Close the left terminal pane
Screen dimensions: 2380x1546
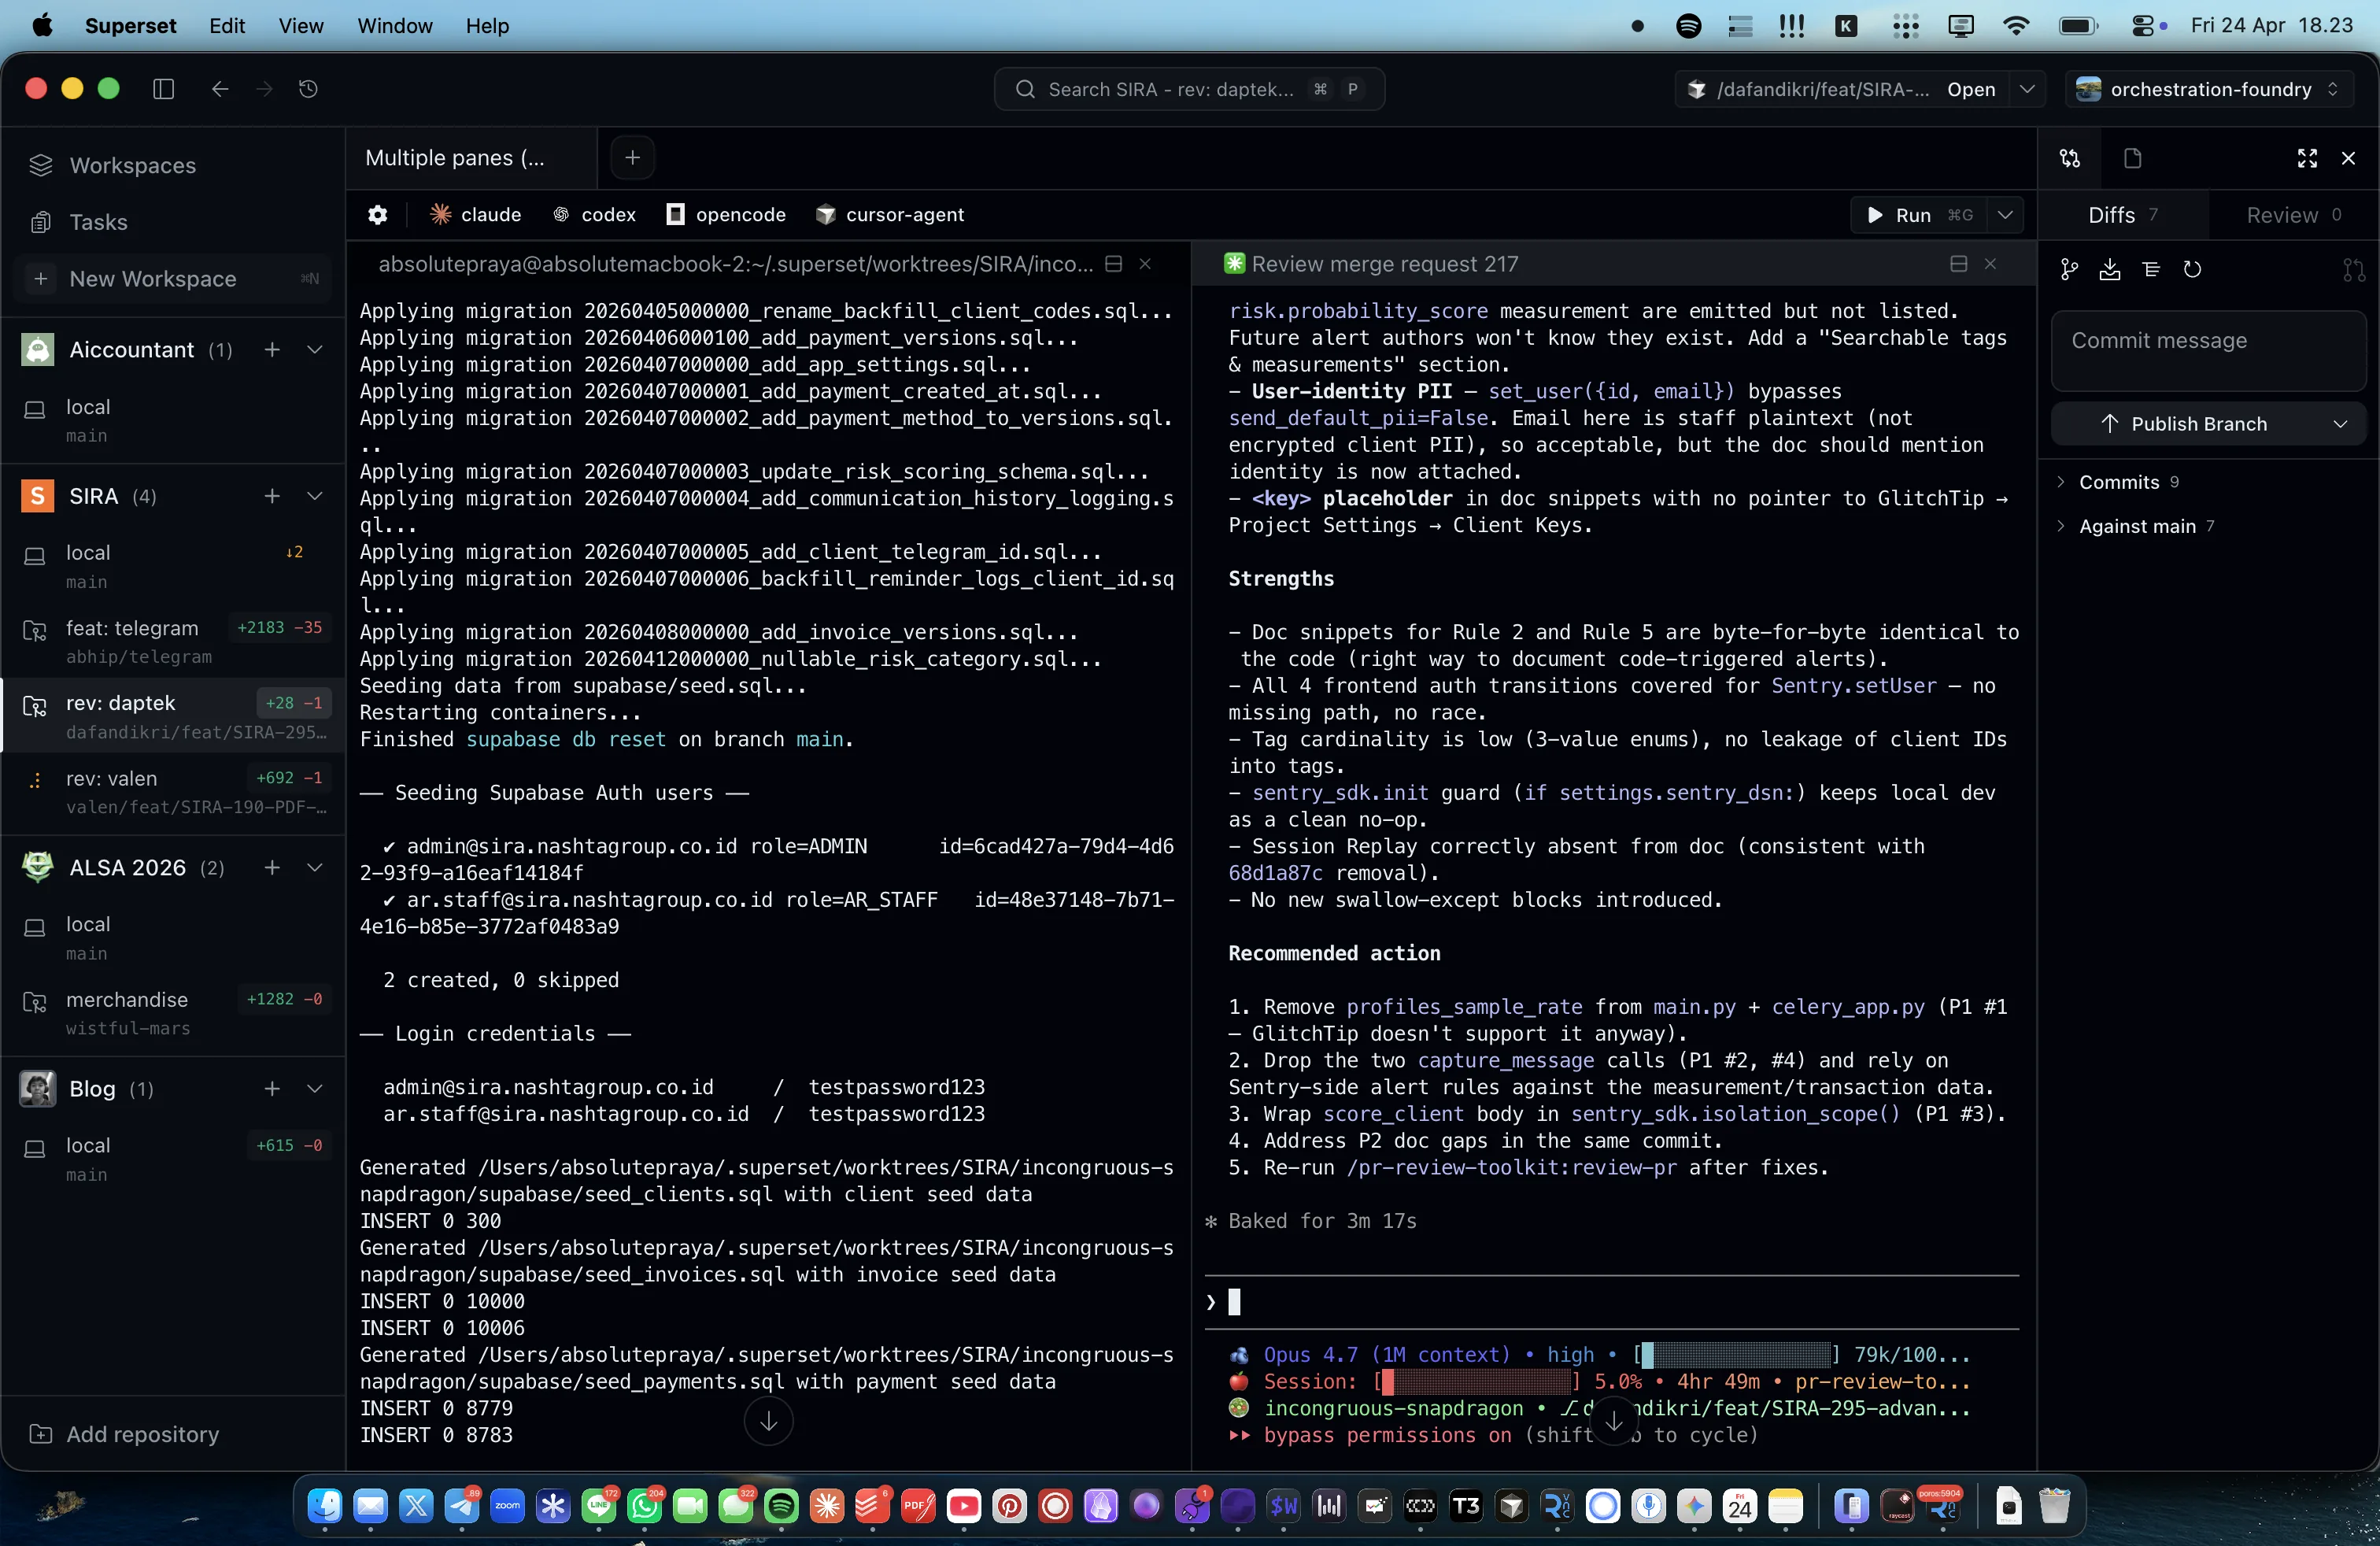1145,264
